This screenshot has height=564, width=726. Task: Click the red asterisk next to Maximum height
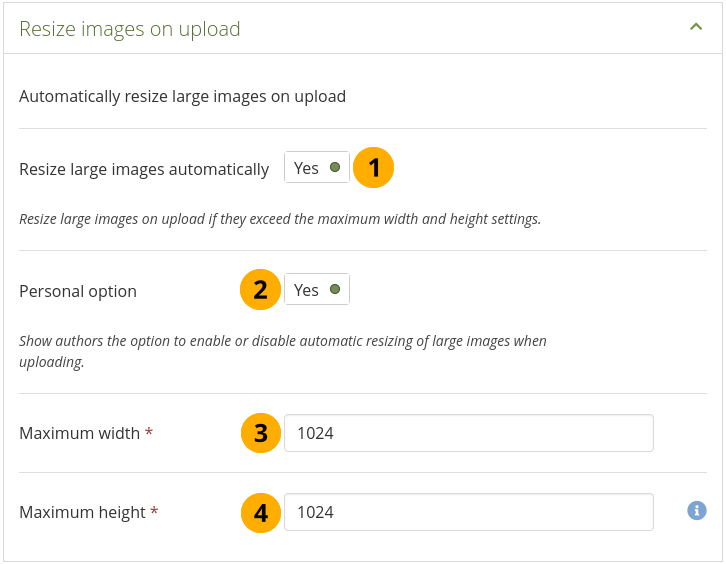pyautogui.click(x=154, y=512)
